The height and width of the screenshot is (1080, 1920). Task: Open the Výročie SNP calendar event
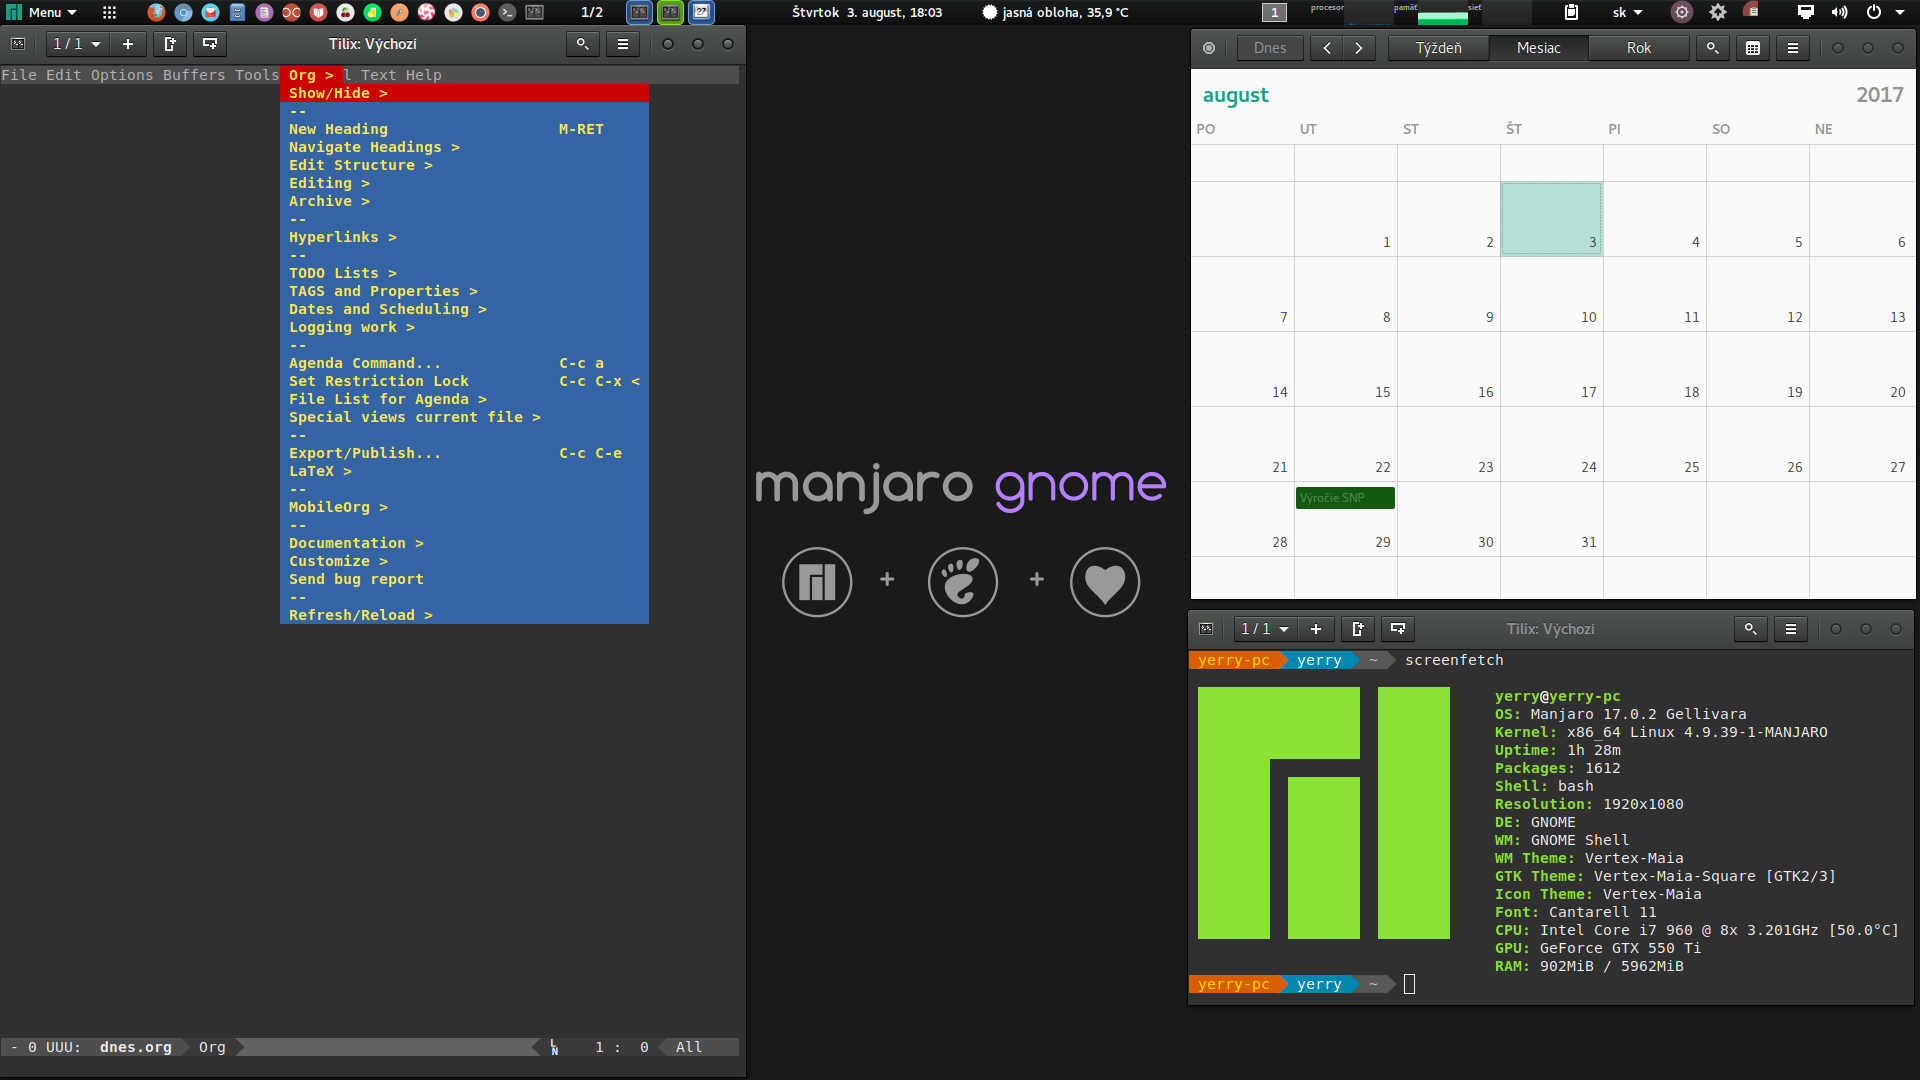[1345, 498]
